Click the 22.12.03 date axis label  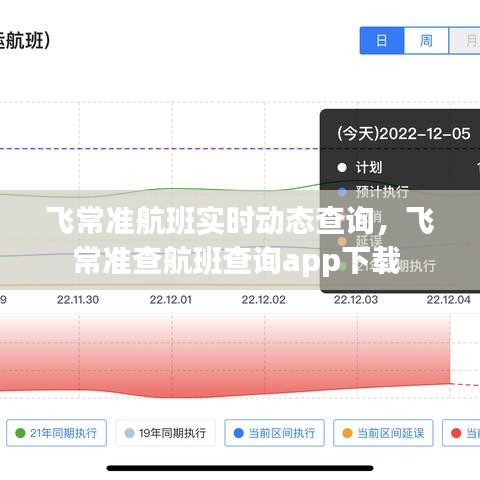(356, 300)
